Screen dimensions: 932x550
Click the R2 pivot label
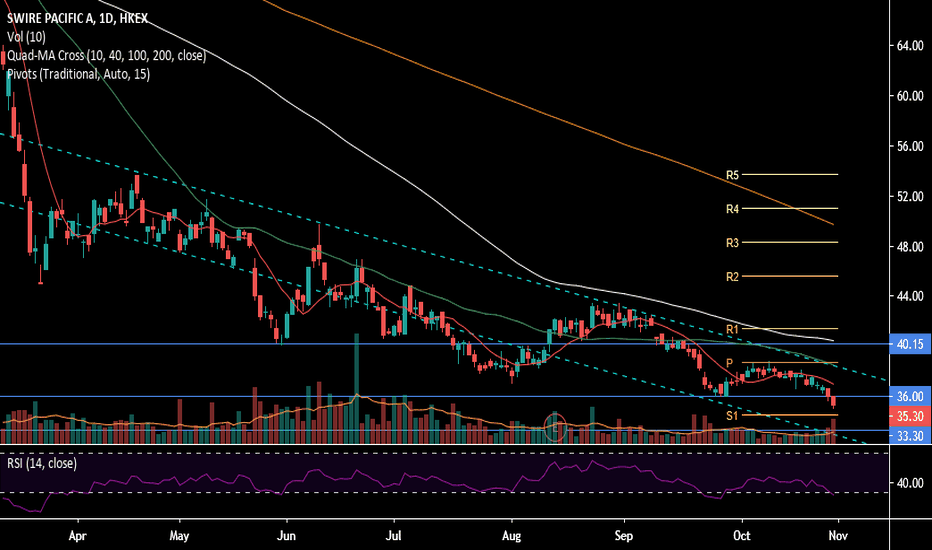[732, 277]
